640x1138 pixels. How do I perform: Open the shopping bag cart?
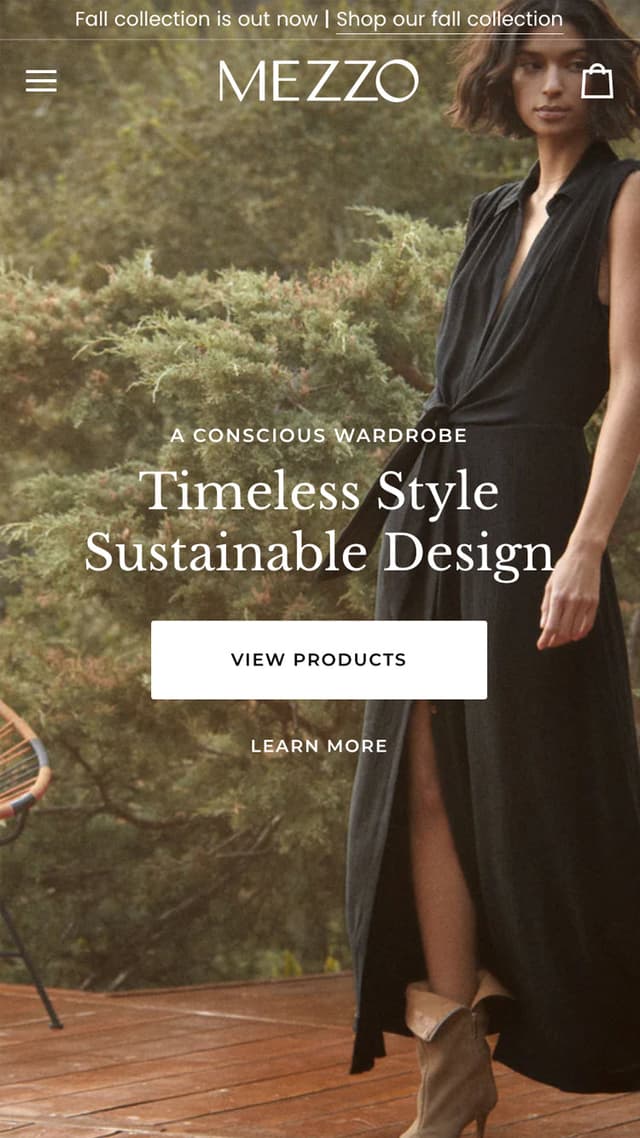pyautogui.click(x=597, y=81)
